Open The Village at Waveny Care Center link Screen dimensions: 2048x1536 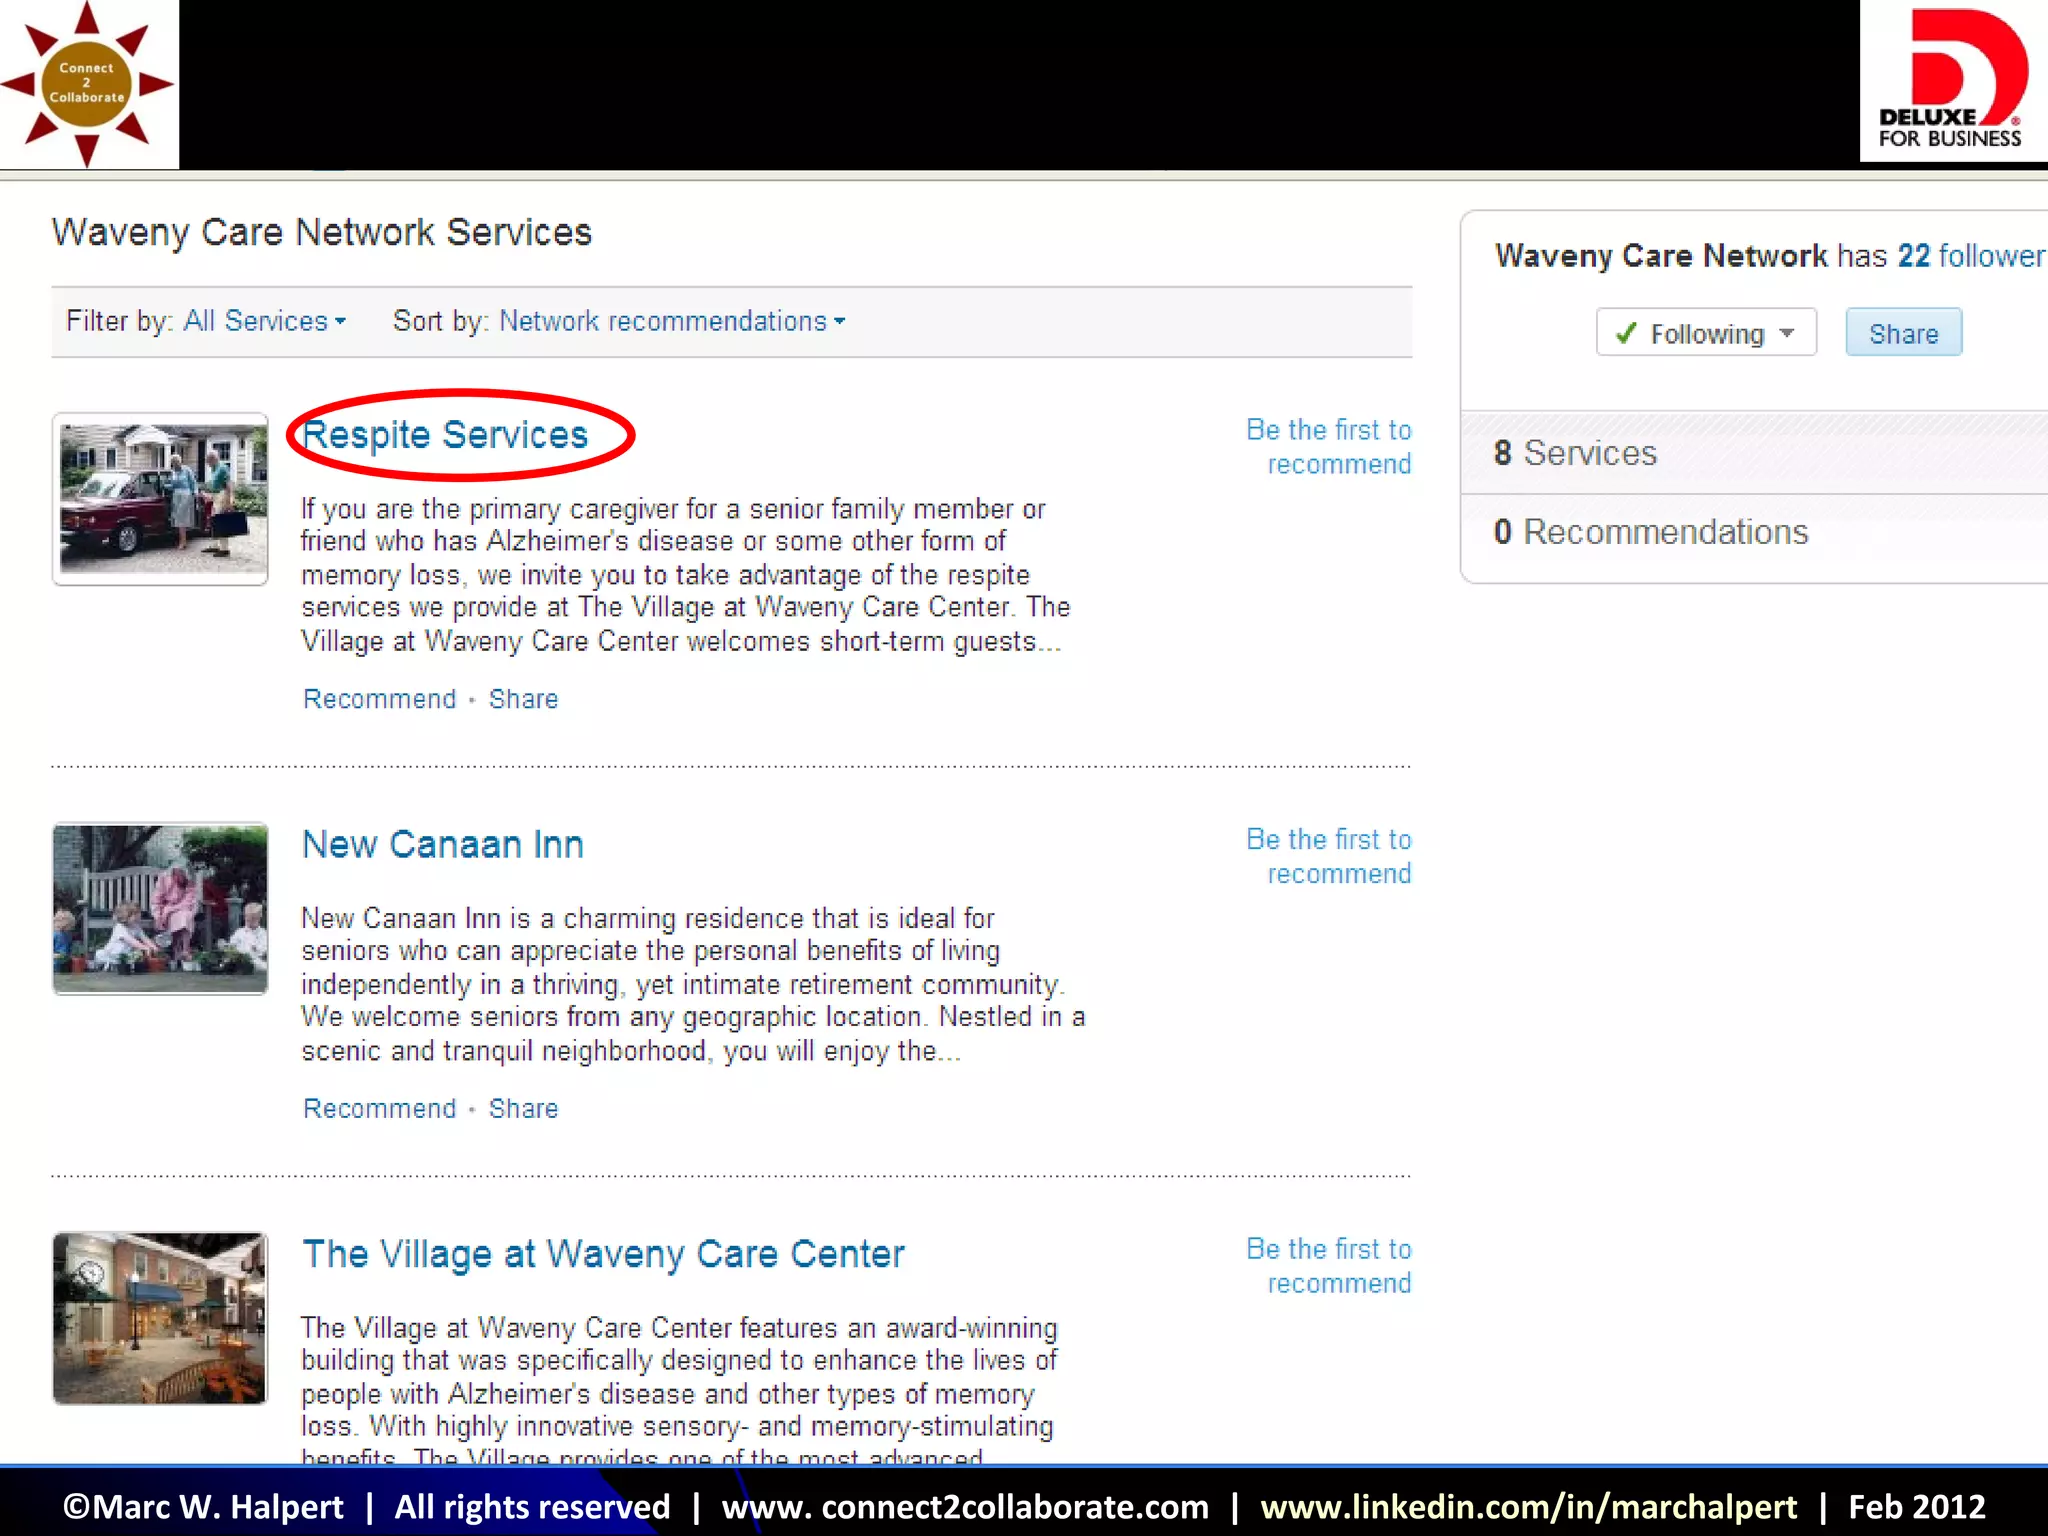click(x=603, y=1254)
